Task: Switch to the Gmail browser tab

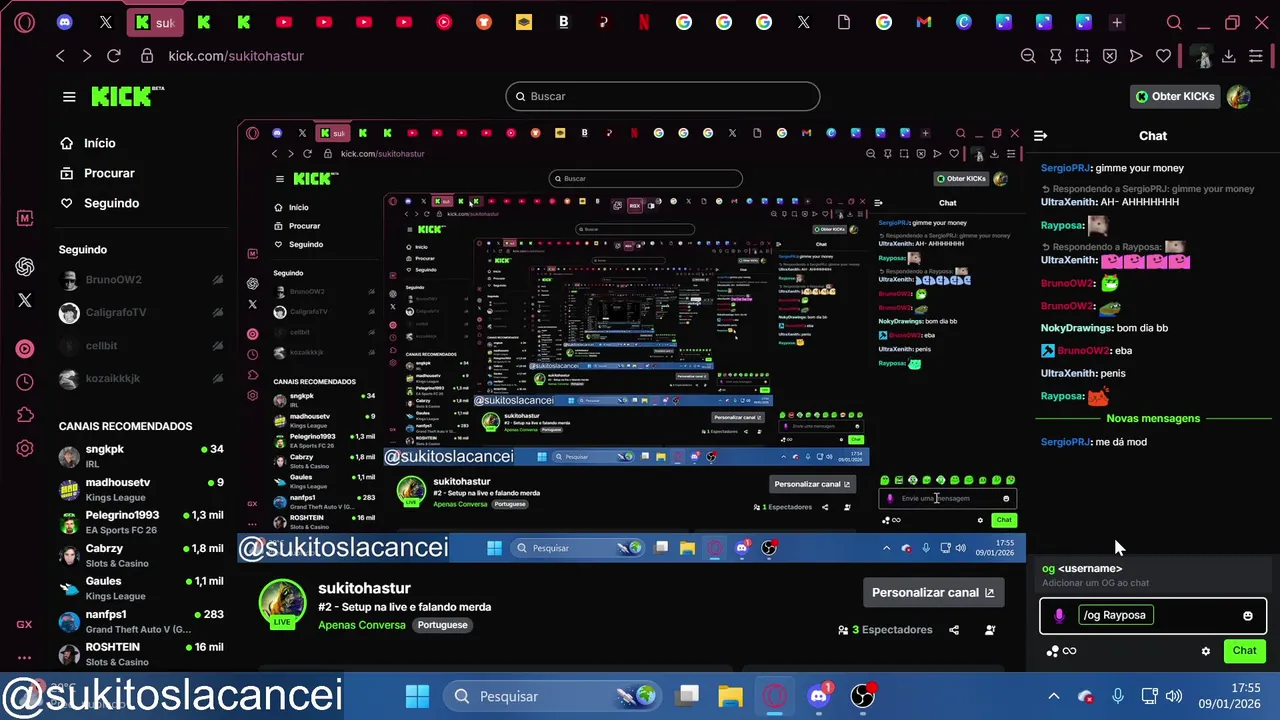Action: [924, 22]
